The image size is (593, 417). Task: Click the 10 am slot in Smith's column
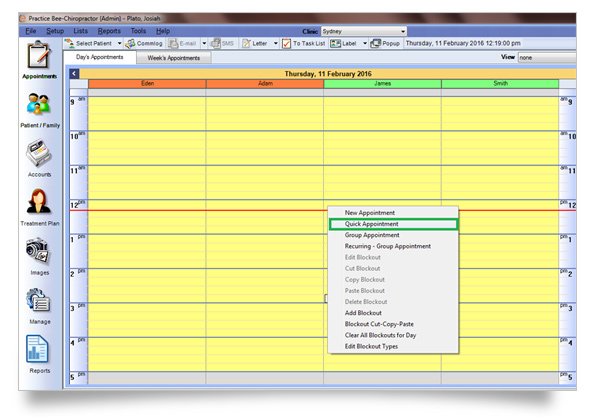tap(500, 148)
